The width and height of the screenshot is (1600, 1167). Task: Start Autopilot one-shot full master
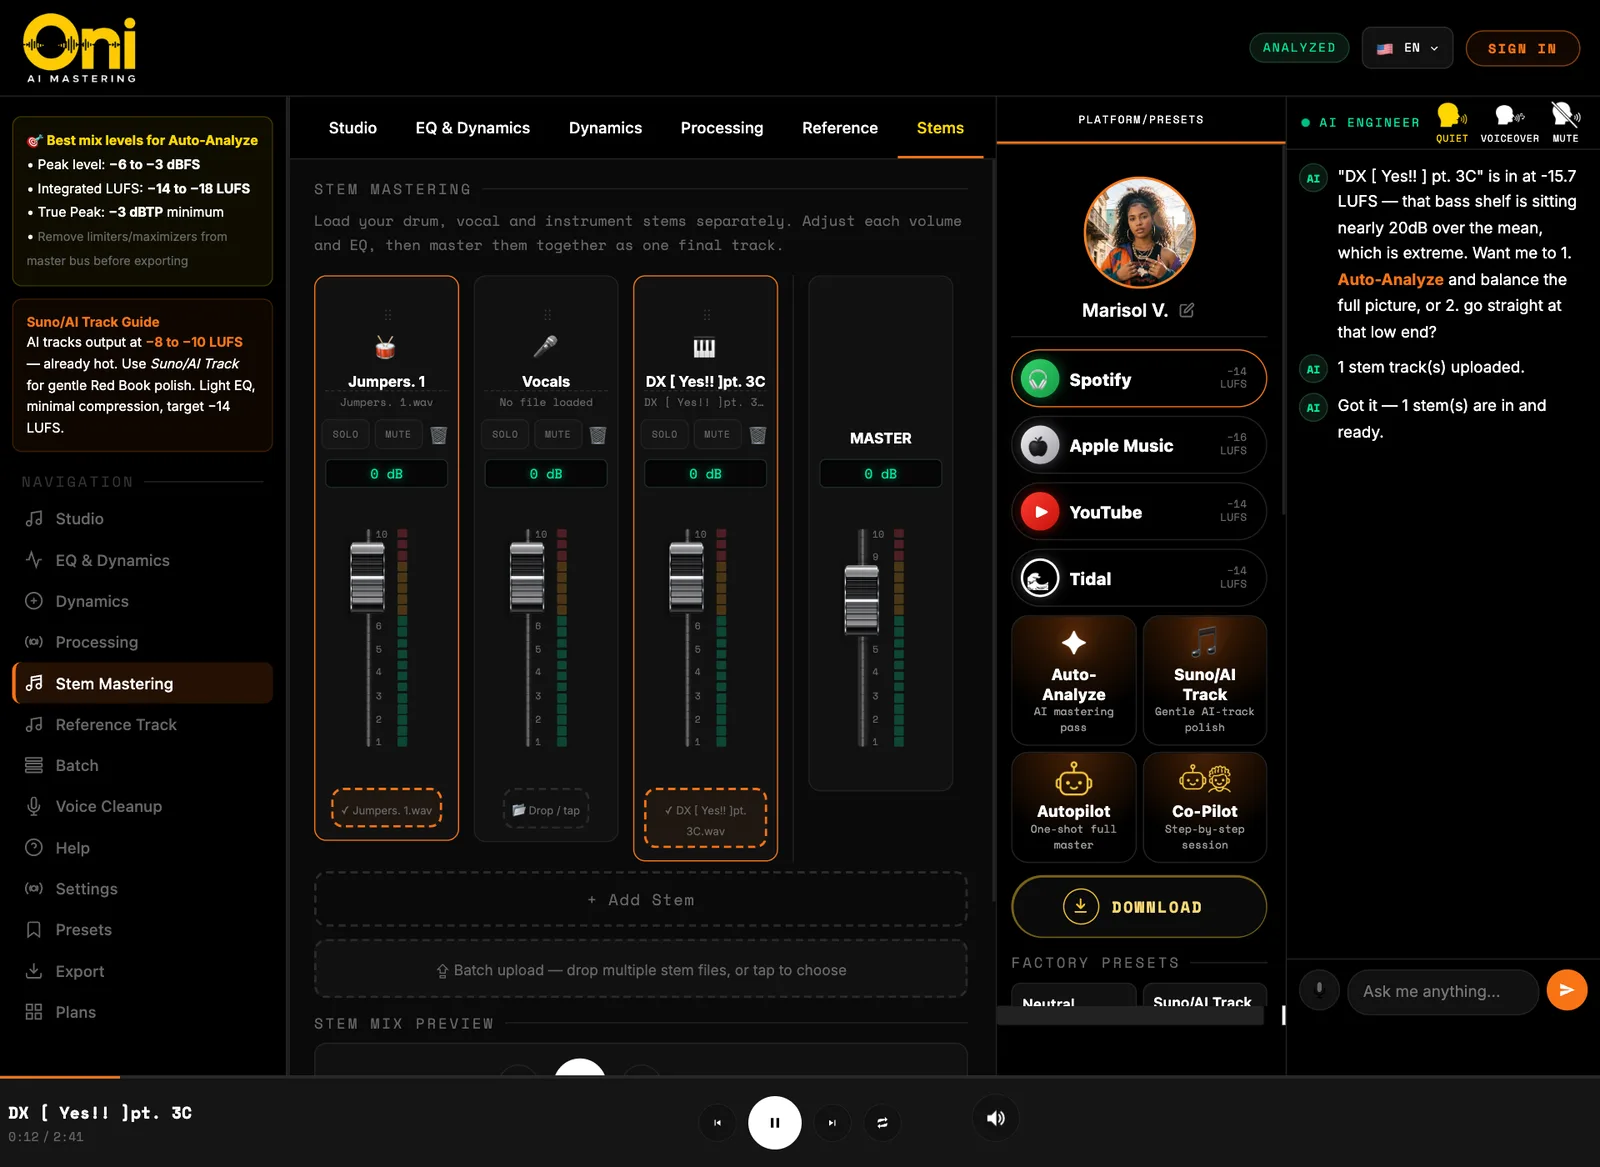(1074, 807)
